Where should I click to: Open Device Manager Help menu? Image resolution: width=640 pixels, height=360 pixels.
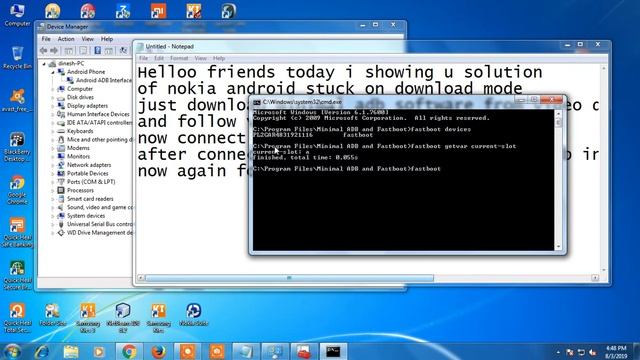coord(107,39)
